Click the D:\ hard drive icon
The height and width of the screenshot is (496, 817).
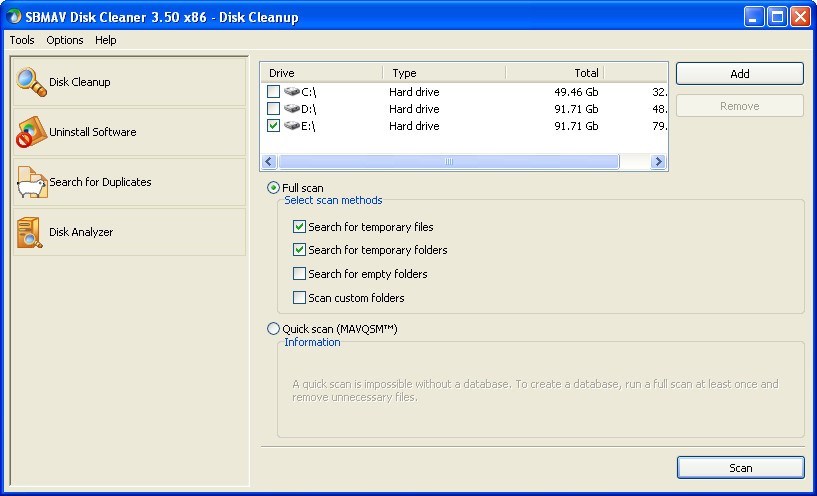[292, 109]
